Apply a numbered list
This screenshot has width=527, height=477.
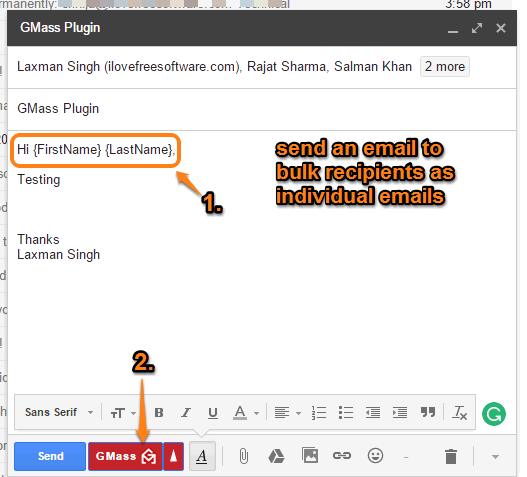319,412
